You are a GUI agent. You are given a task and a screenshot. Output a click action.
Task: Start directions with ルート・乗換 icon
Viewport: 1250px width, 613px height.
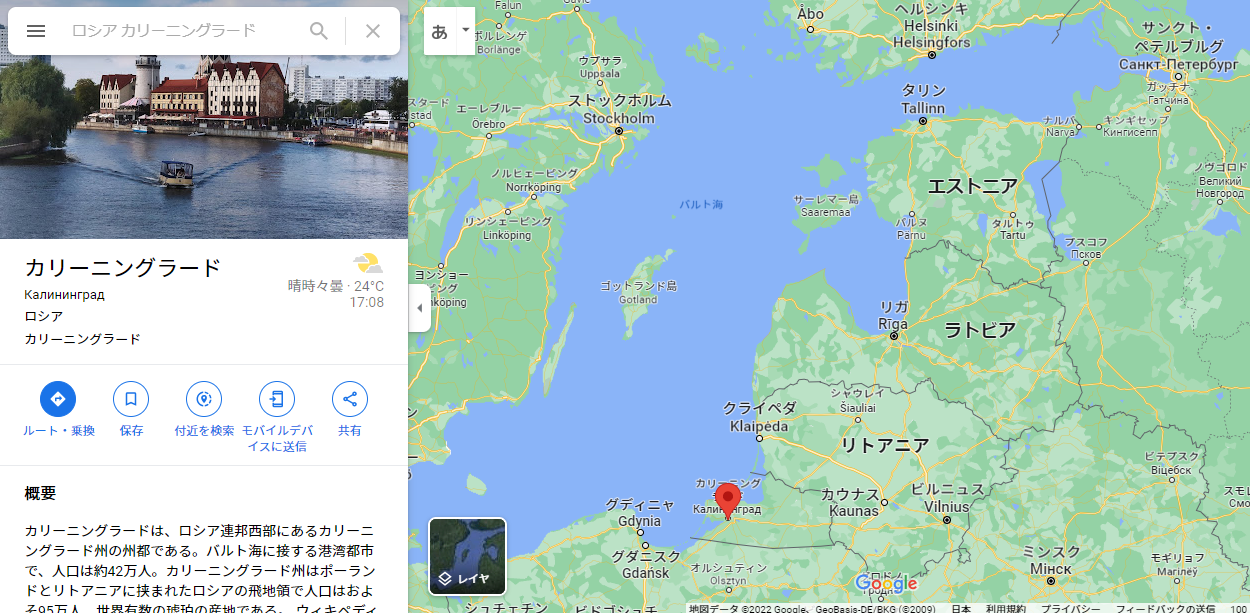[x=58, y=399]
